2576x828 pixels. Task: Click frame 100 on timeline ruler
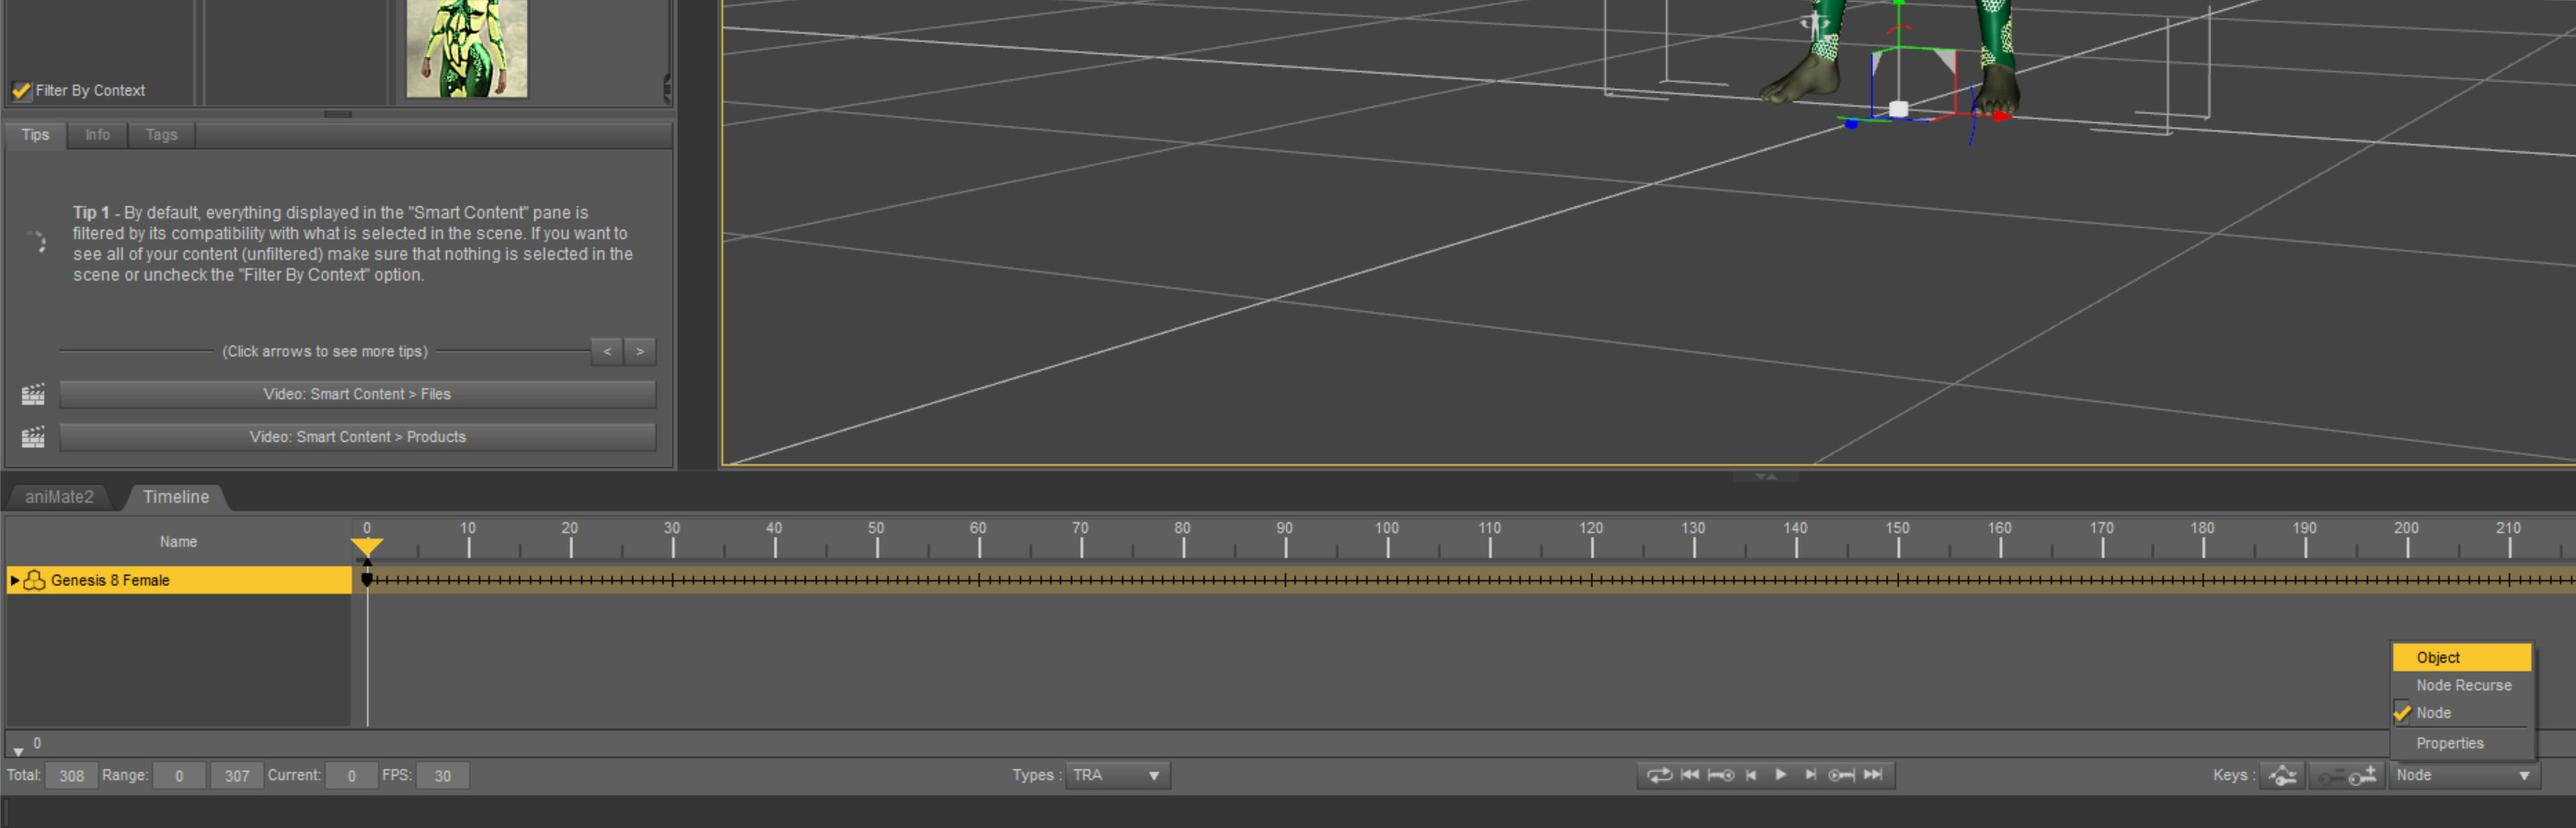pos(1387,540)
